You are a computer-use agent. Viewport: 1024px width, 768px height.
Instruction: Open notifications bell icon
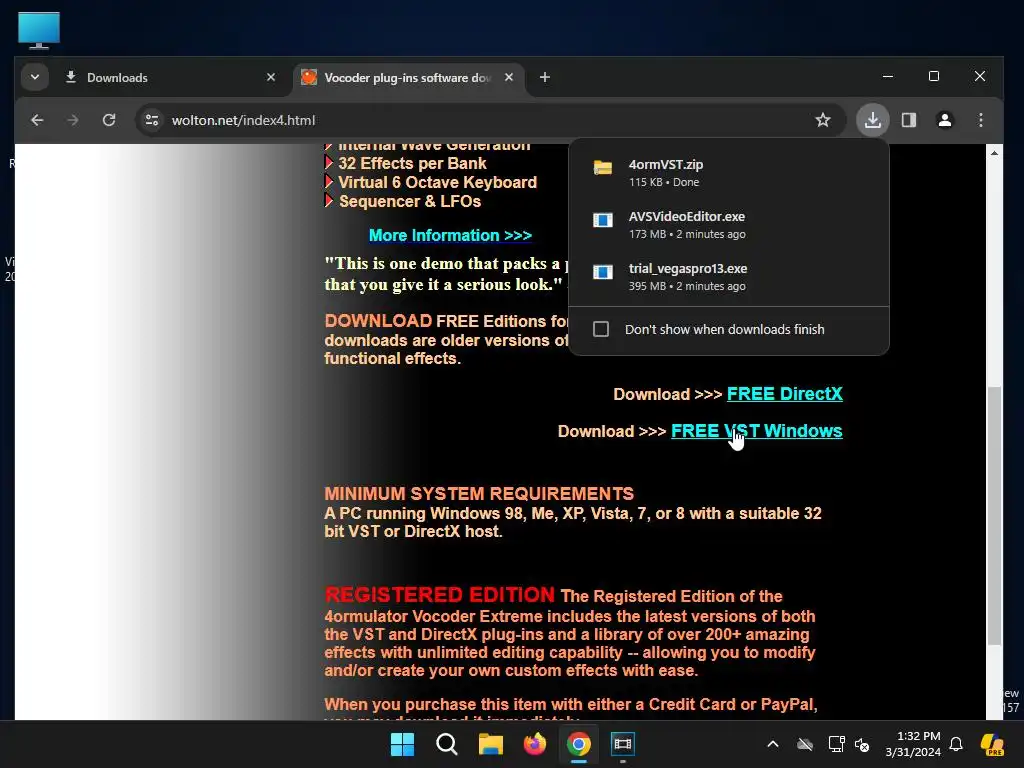tap(956, 744)
